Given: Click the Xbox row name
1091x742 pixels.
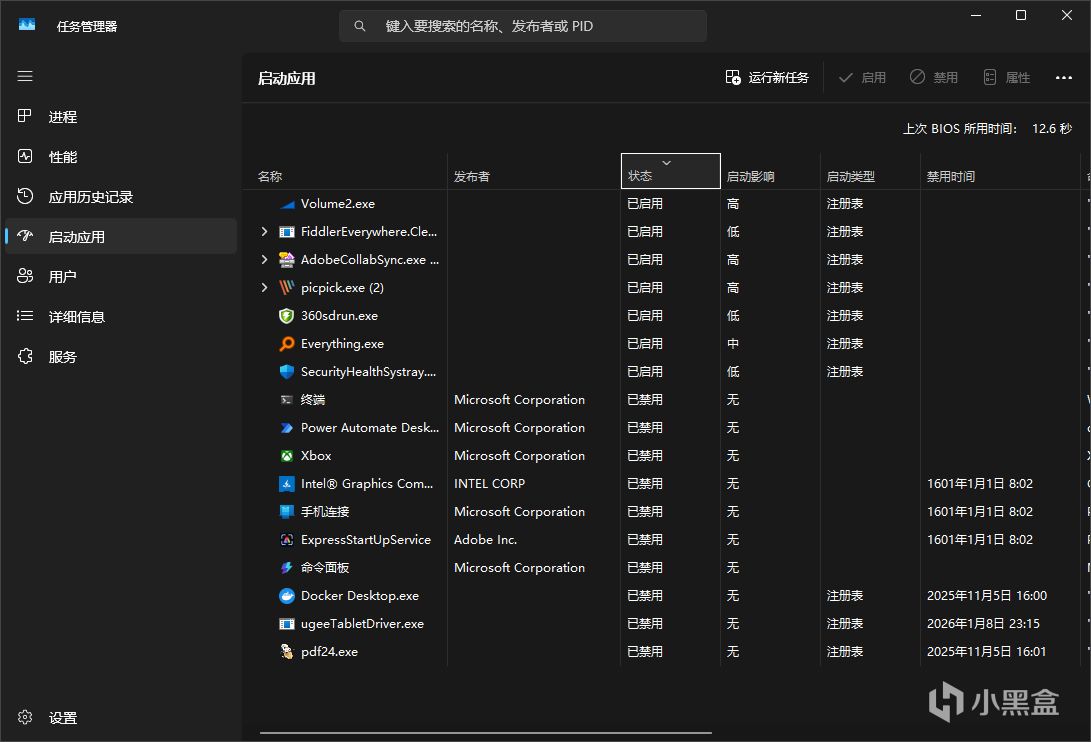Looking at the screenshot, I should click(316, 456).
